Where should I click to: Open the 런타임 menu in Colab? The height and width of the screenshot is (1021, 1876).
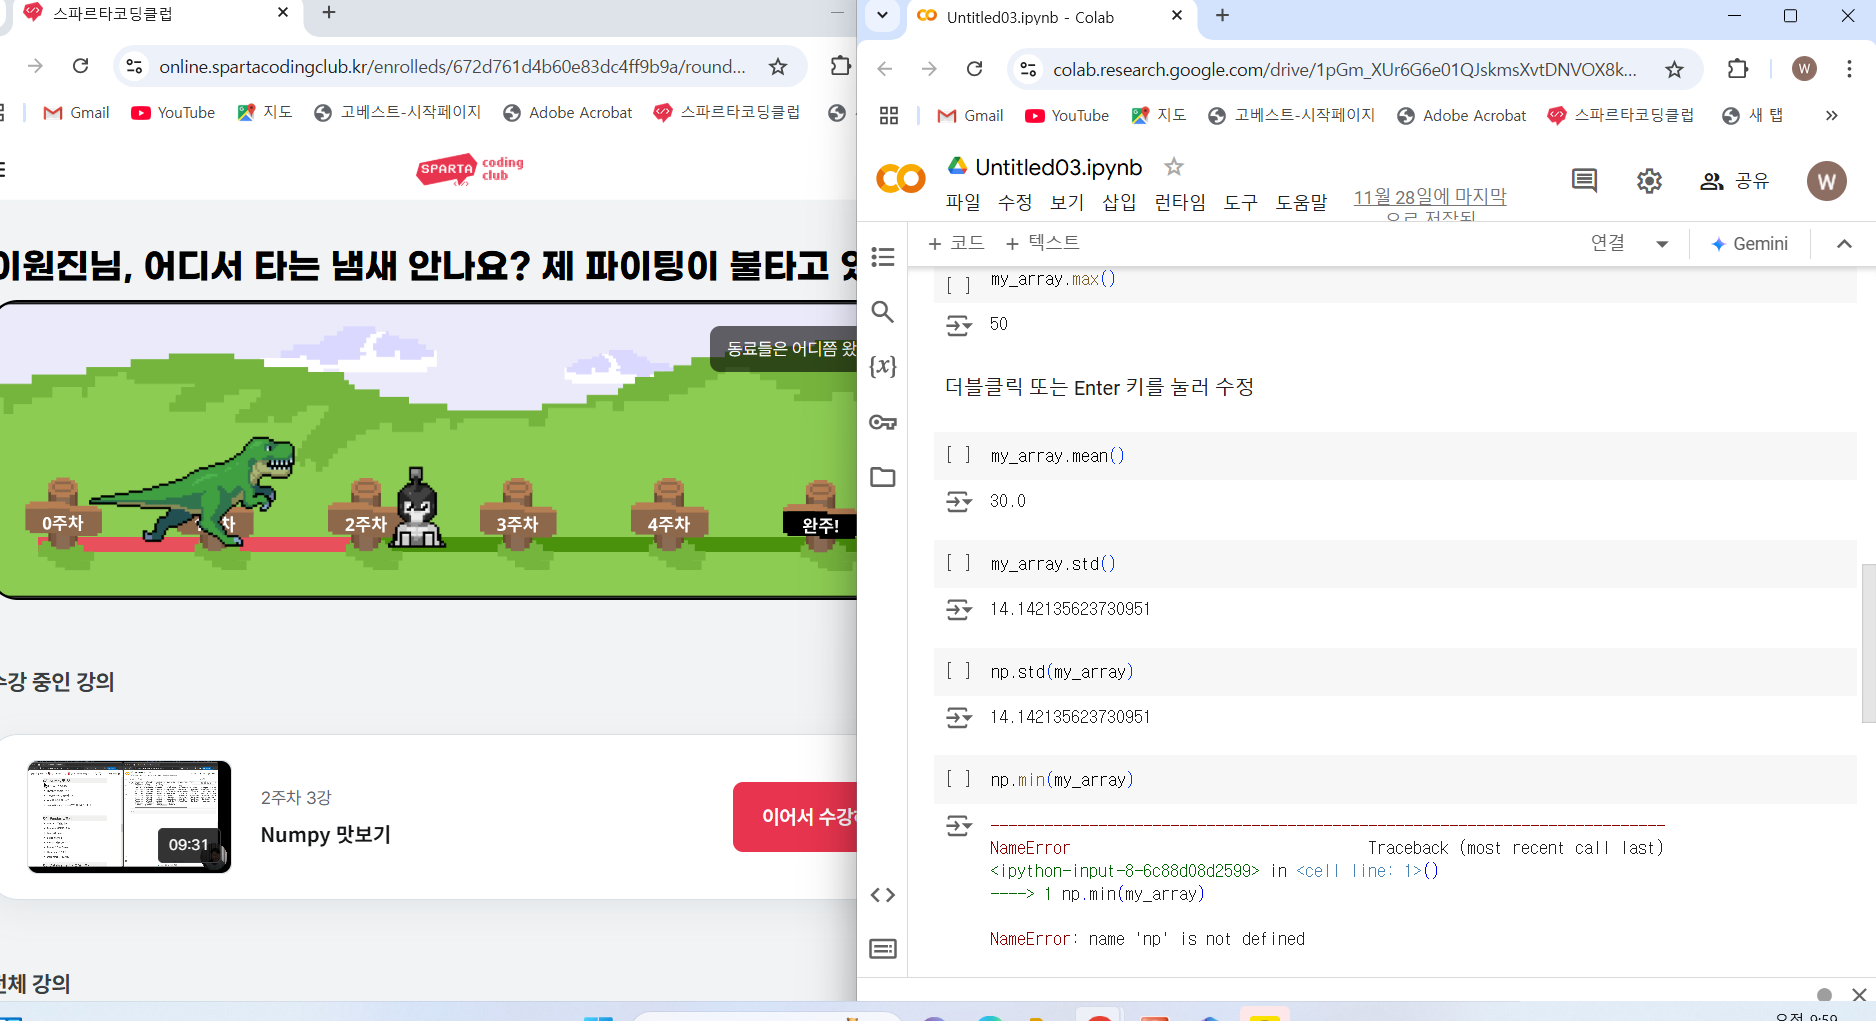click(1180, 202)
